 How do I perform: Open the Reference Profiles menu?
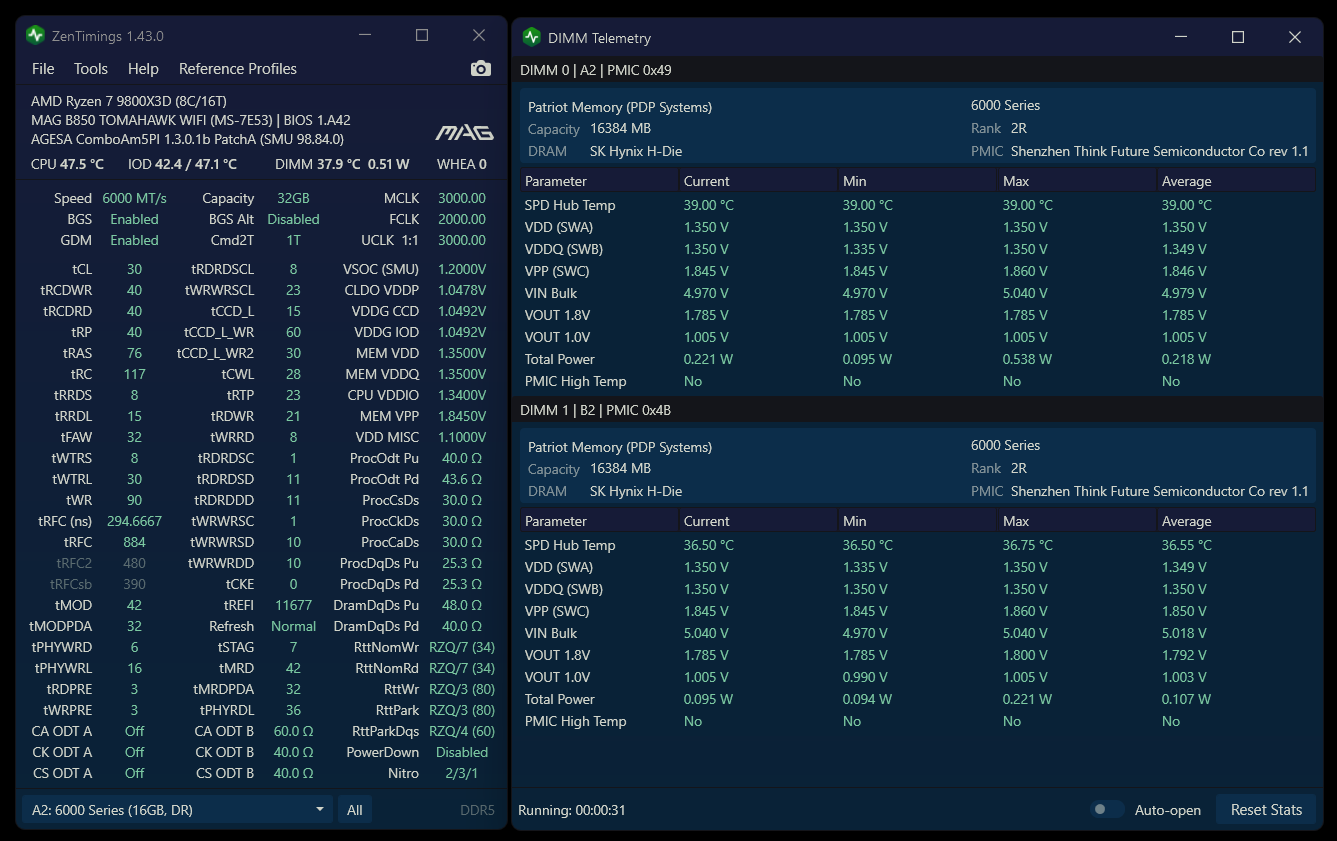click(238, 69)
